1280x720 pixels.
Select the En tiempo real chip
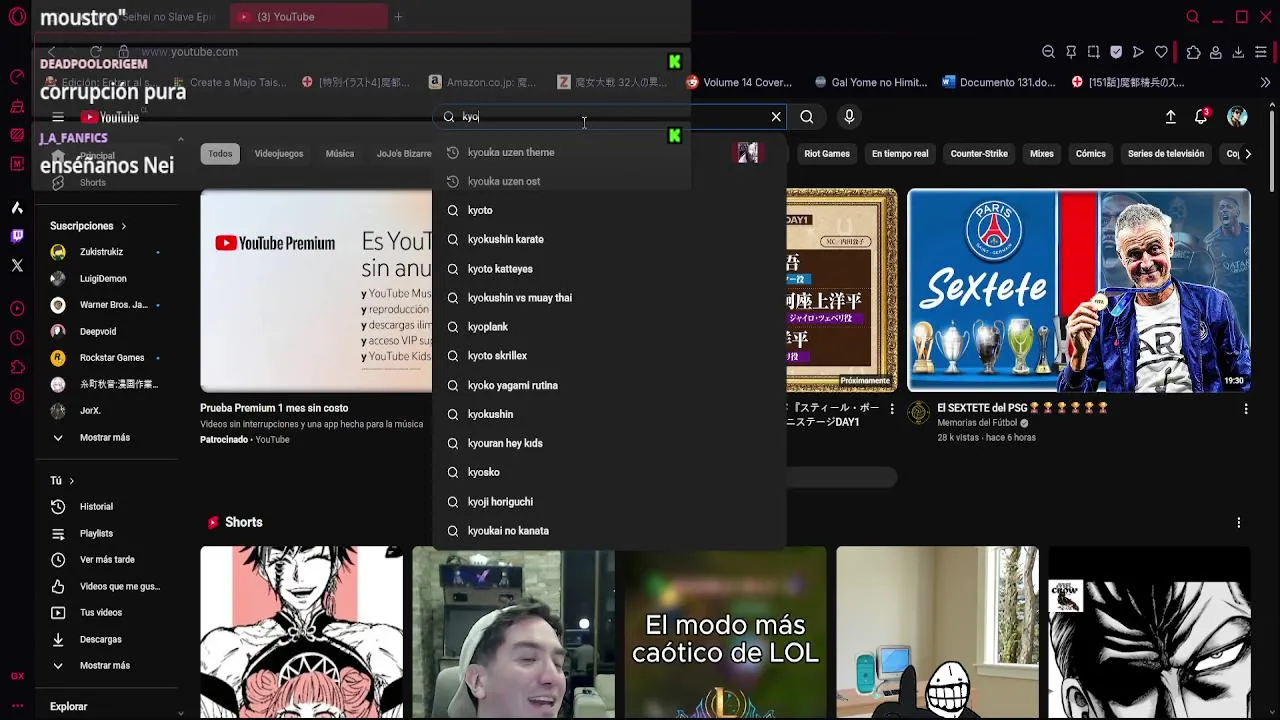tap(900, 154)
